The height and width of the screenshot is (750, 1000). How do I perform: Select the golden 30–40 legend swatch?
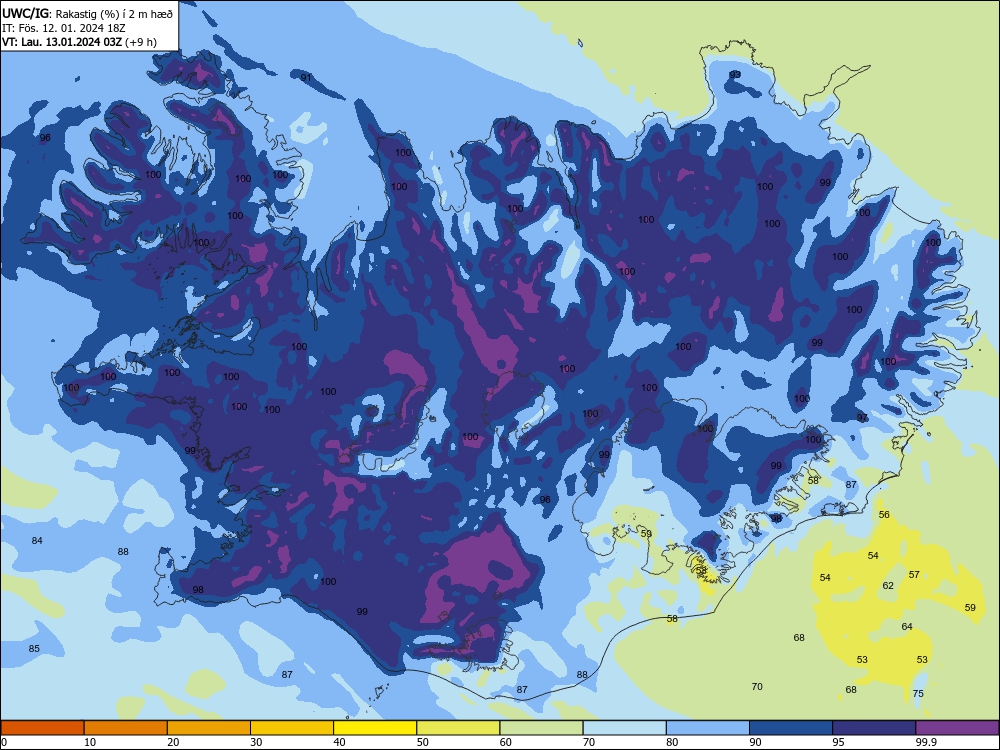[x=292, y=728]
